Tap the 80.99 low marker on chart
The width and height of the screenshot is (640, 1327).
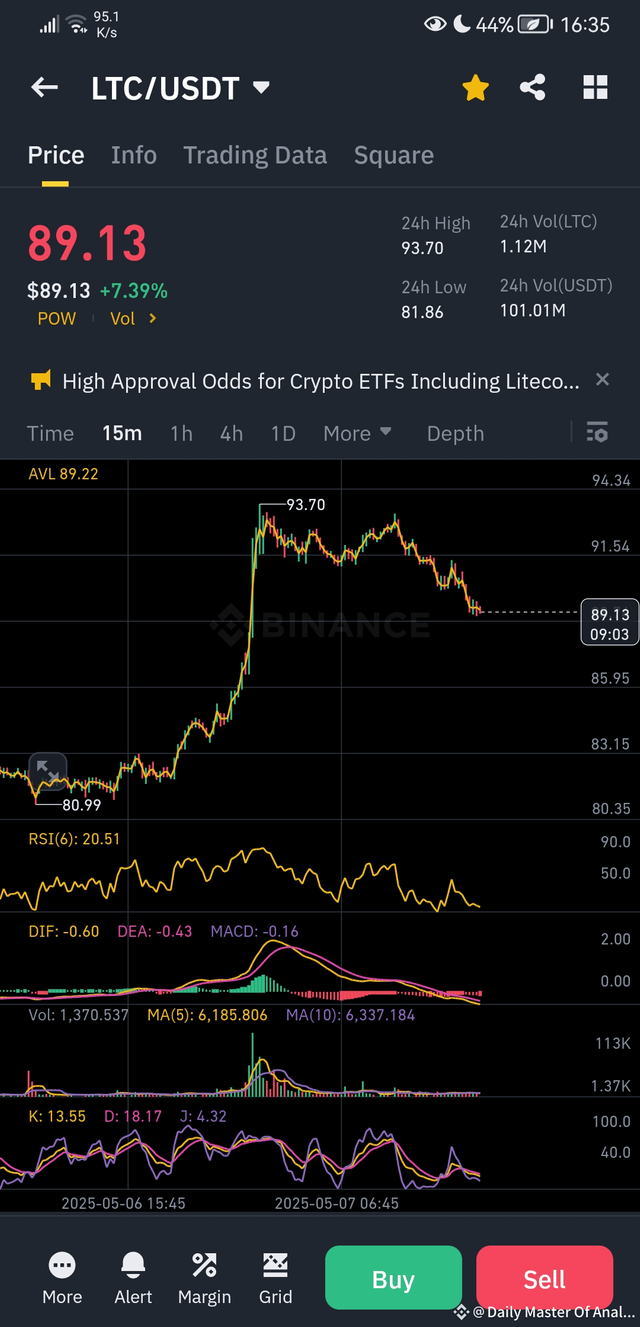(81, 804)
